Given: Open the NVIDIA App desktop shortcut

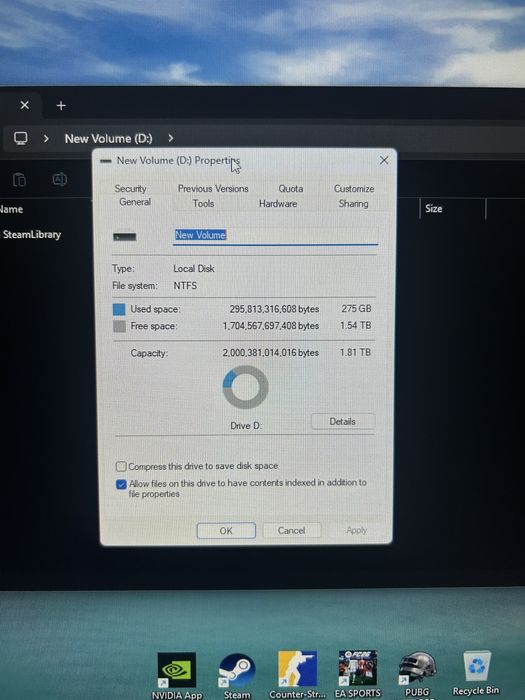Looking at the screenshot, I should click(177, 675).
